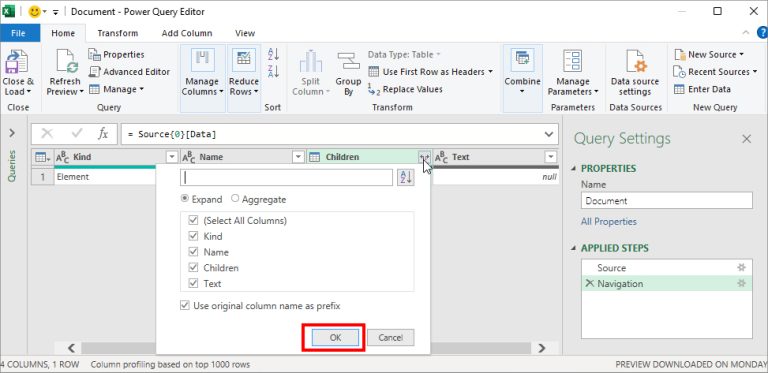
Task: Sort ascending from ribbon
Action: (x=273, y=54)
